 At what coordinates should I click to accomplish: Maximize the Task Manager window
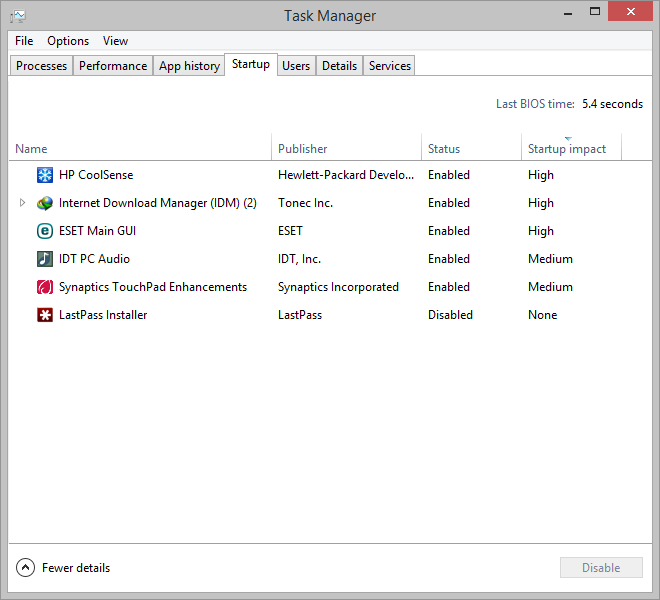(x=595, y=12)
